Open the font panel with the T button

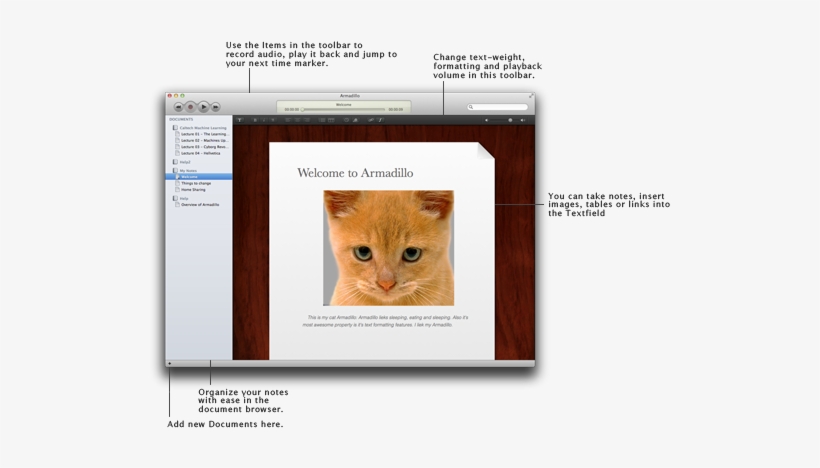(x=240, y=120)
